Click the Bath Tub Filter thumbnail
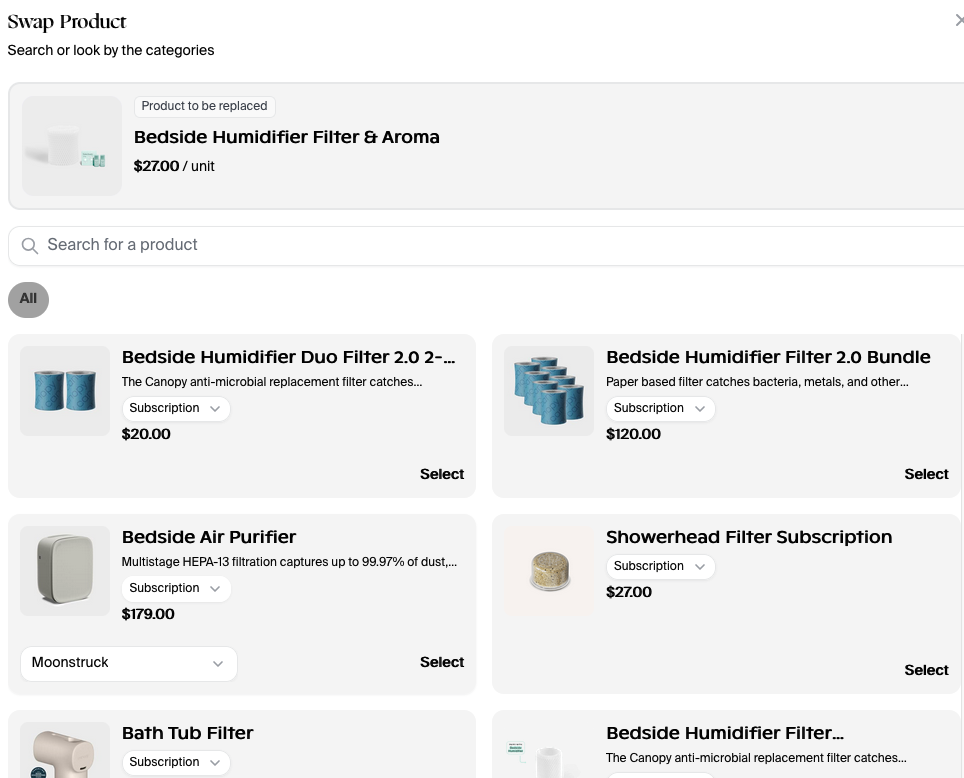Image resolution: width=964 pixels, height=778 pixels. [65, 751]
